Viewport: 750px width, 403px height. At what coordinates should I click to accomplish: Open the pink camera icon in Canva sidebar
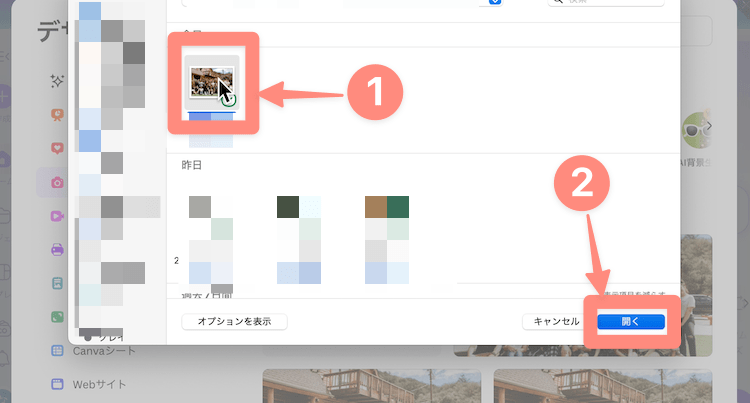coord(57,182)
